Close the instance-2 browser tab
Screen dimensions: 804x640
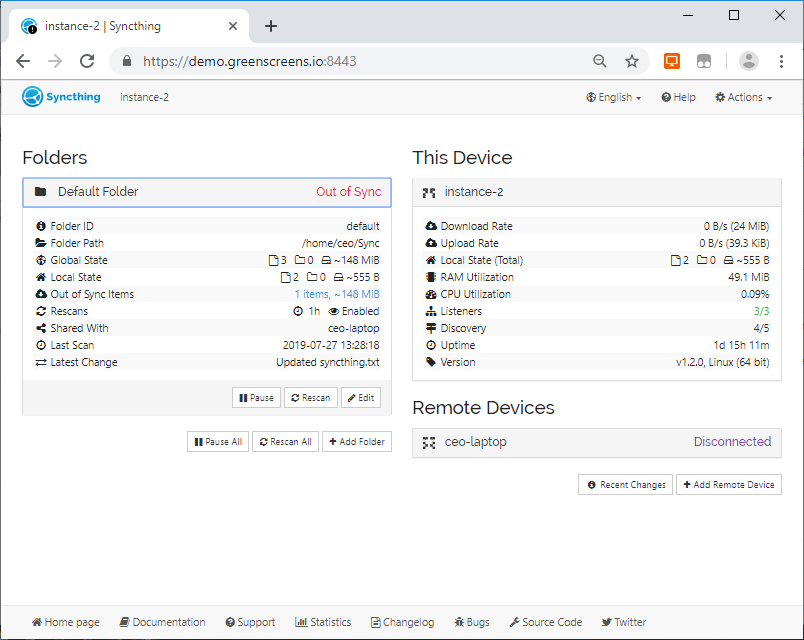click(x=233, y=26)
